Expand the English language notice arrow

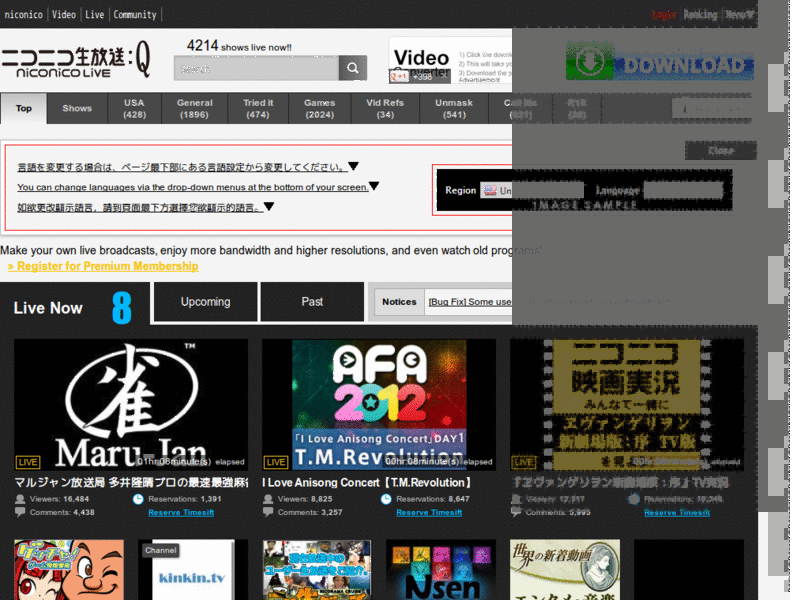pyautogui.click(x=374, y=186)
